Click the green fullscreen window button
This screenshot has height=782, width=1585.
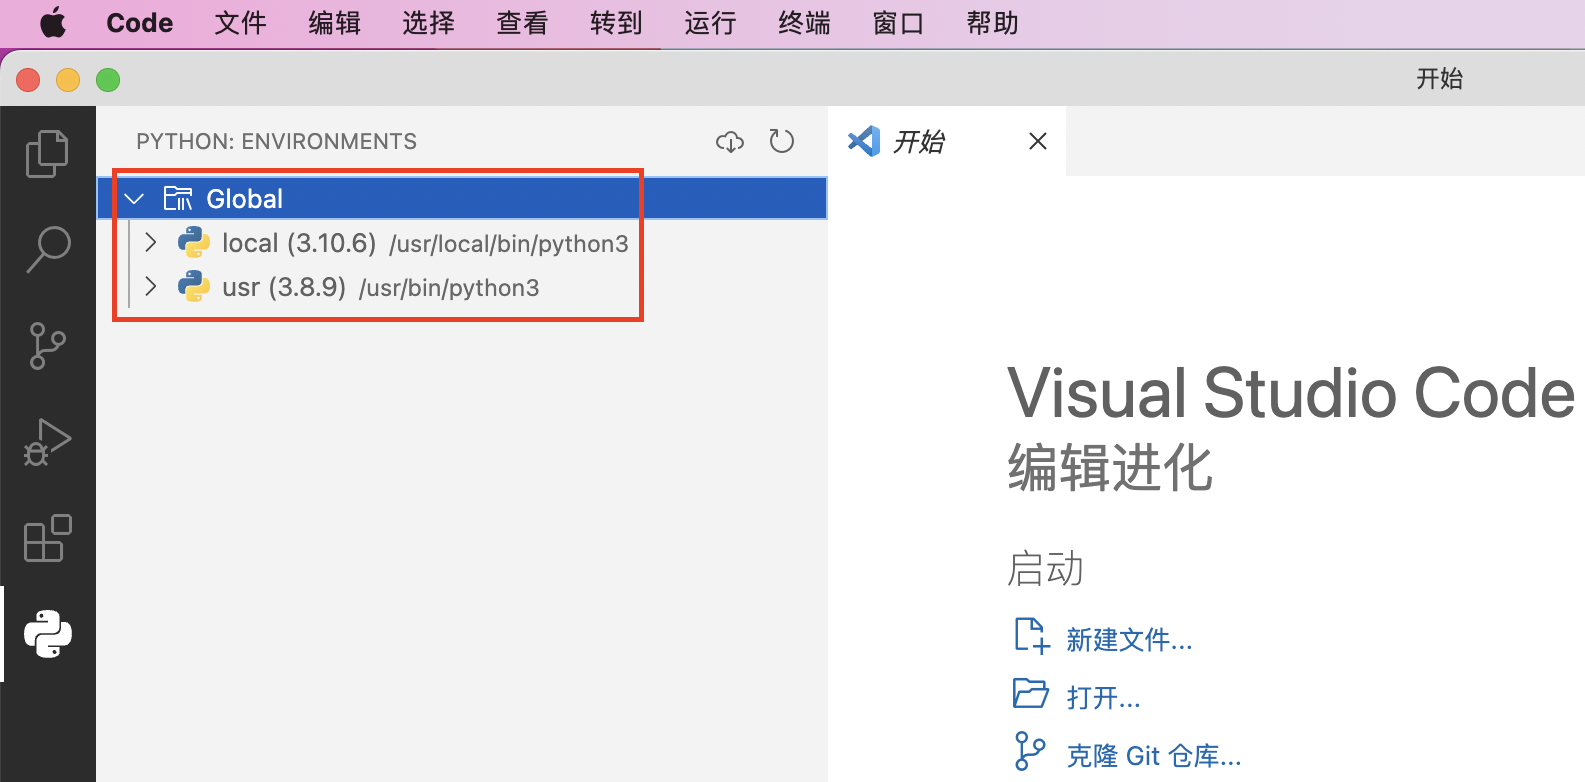[x=108, y=79]
